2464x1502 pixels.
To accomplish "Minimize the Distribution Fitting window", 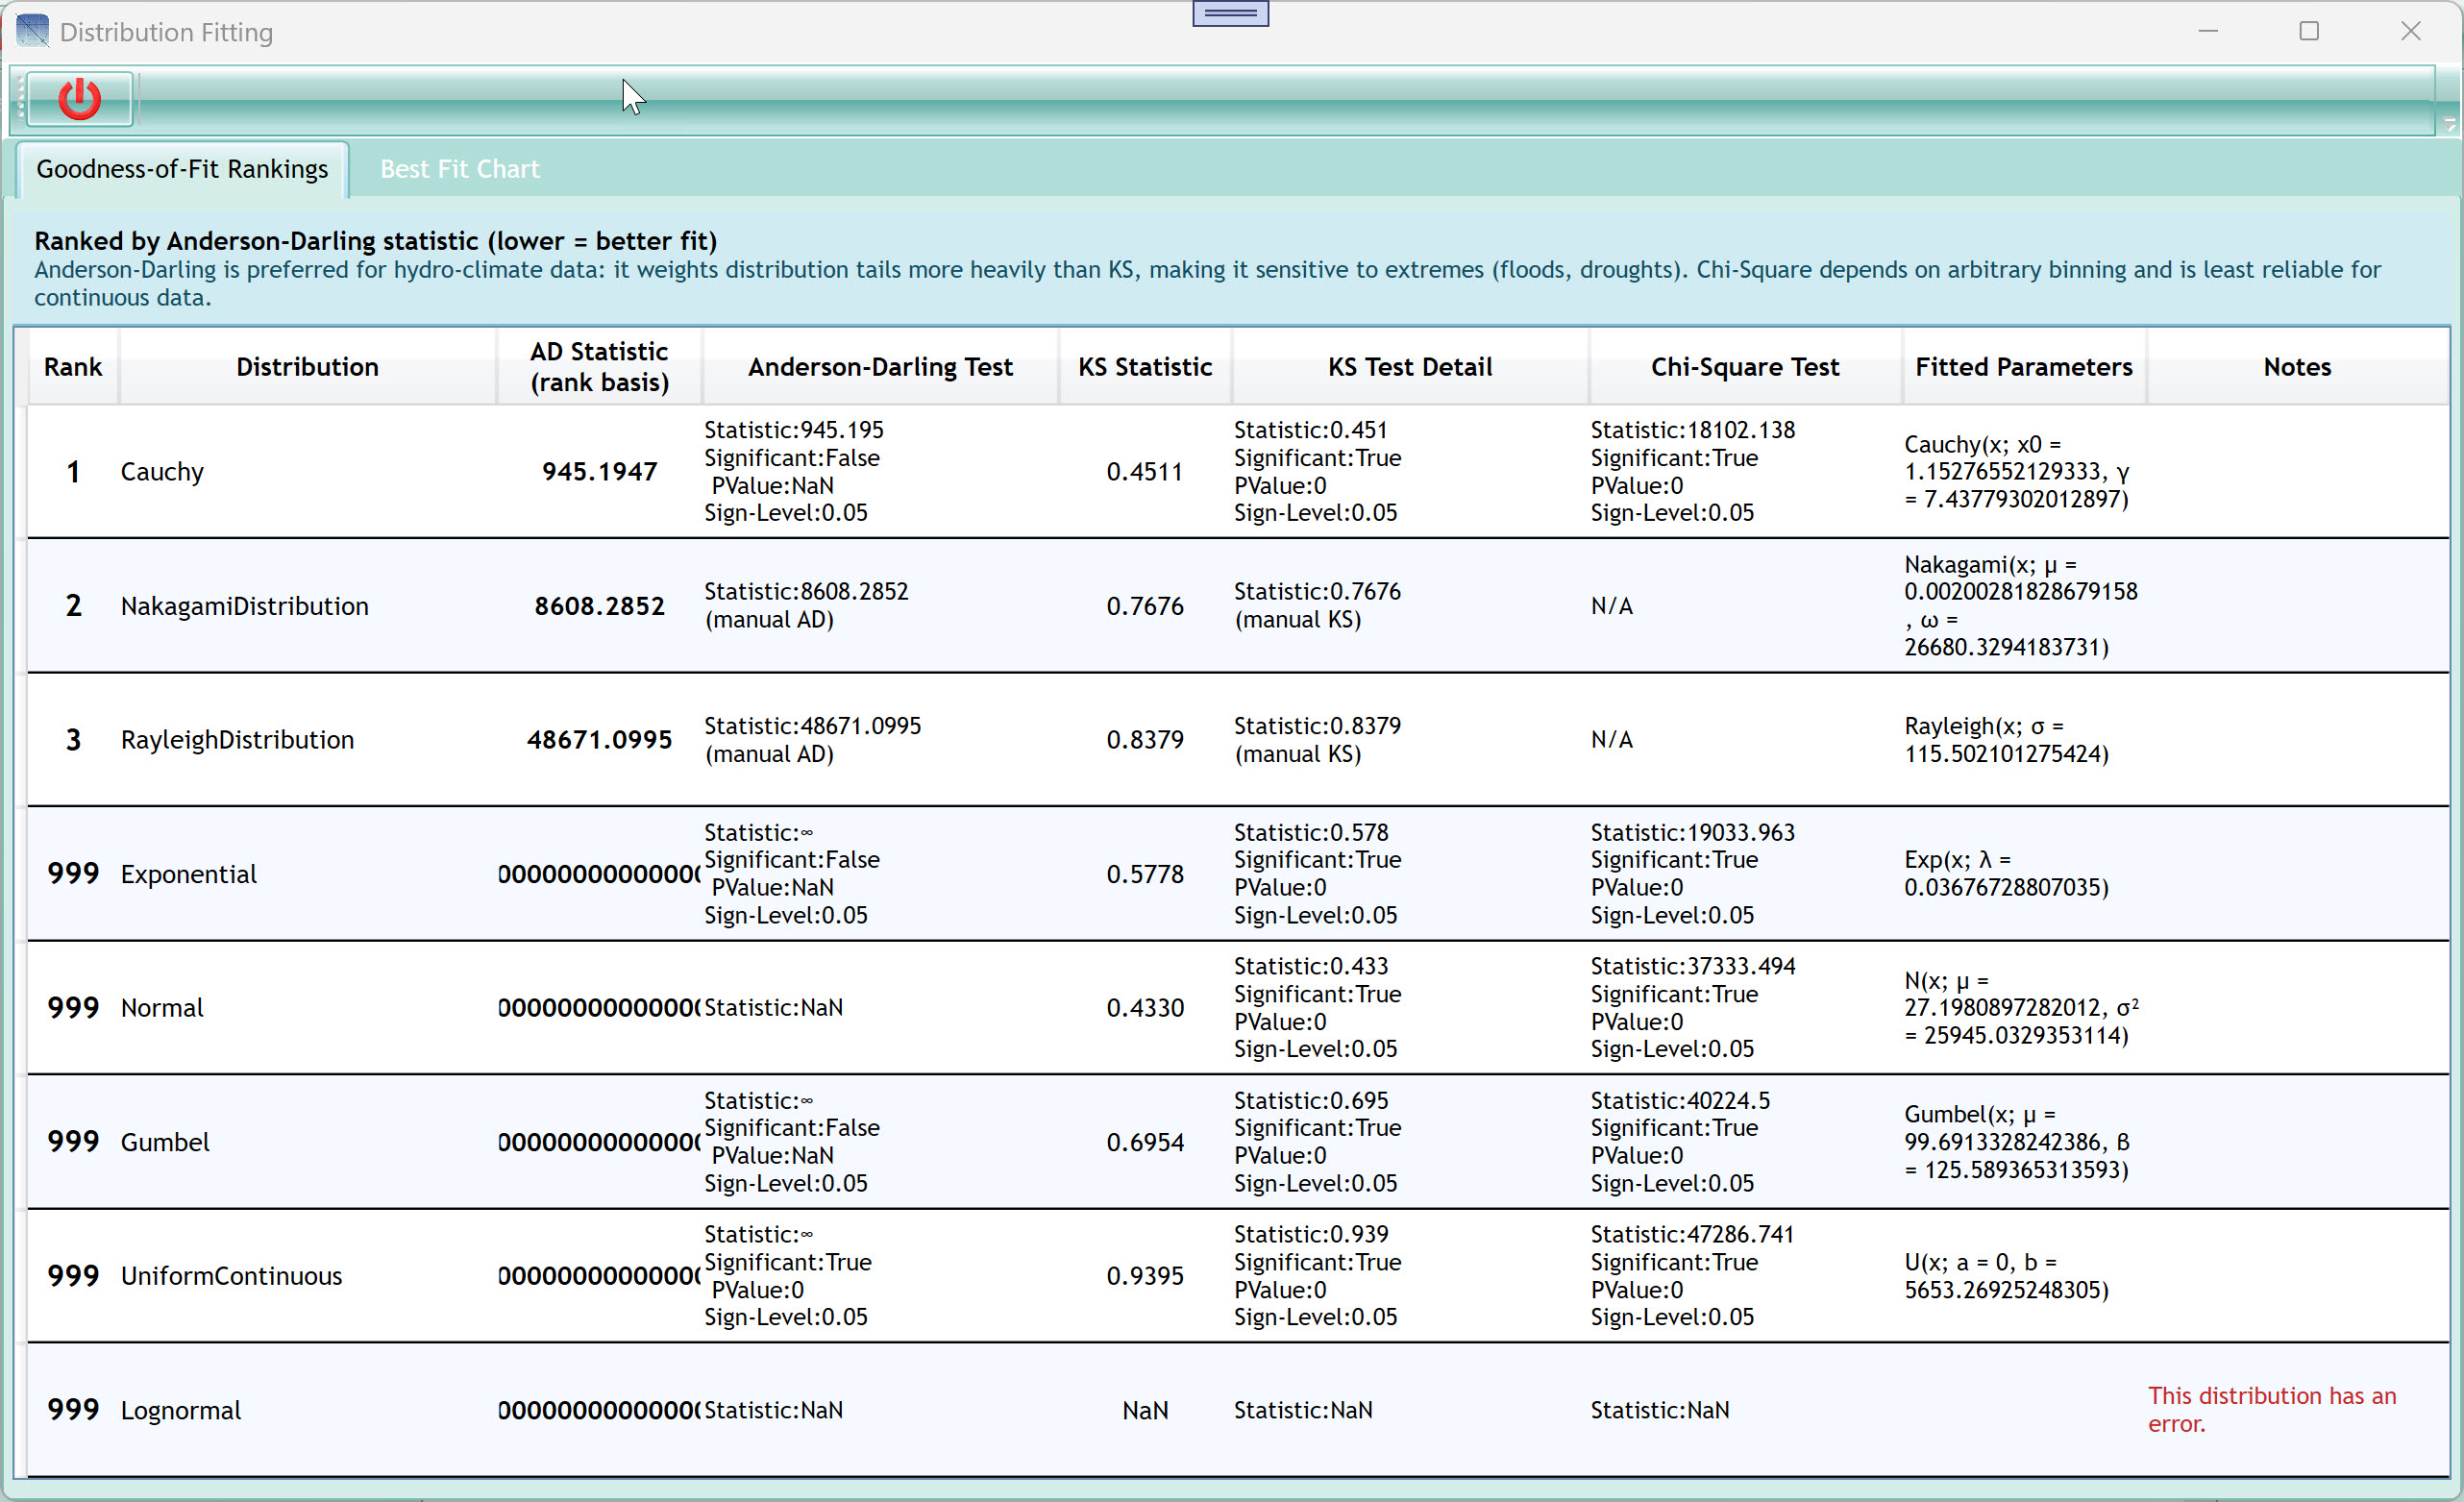I will [x=2209, y=32].
